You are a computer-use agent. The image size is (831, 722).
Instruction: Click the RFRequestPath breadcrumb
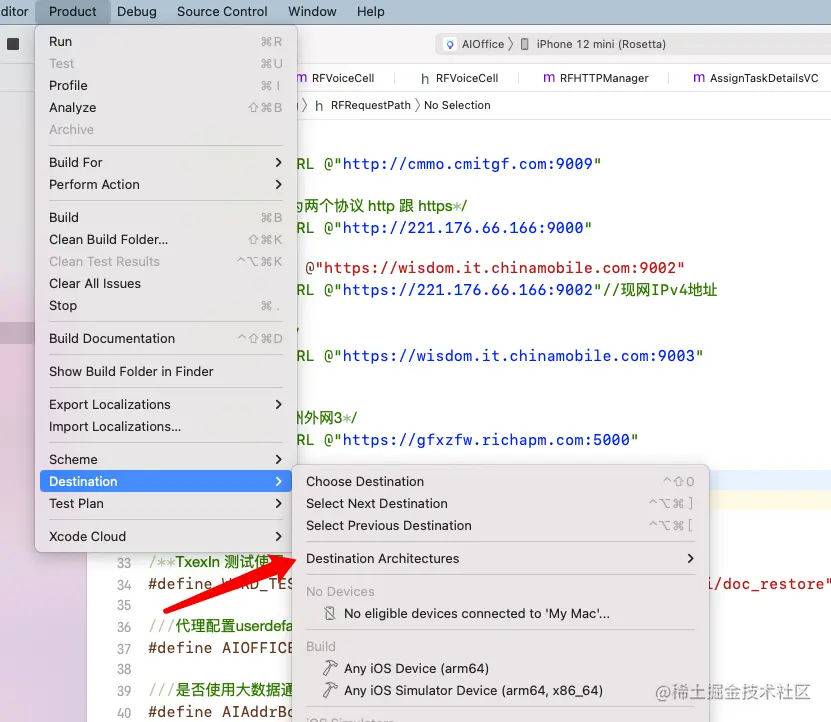coord(370,105)
